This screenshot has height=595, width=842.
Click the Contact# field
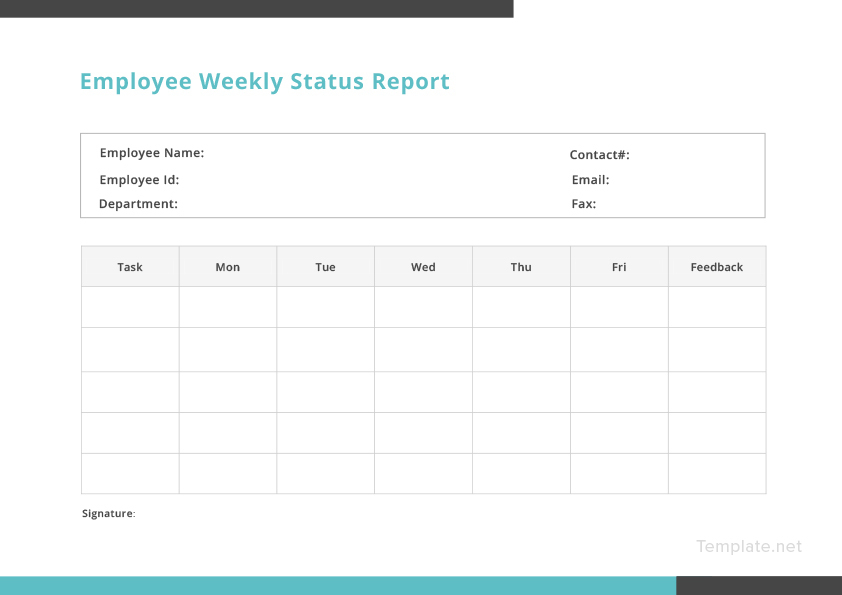click(600, 154)
